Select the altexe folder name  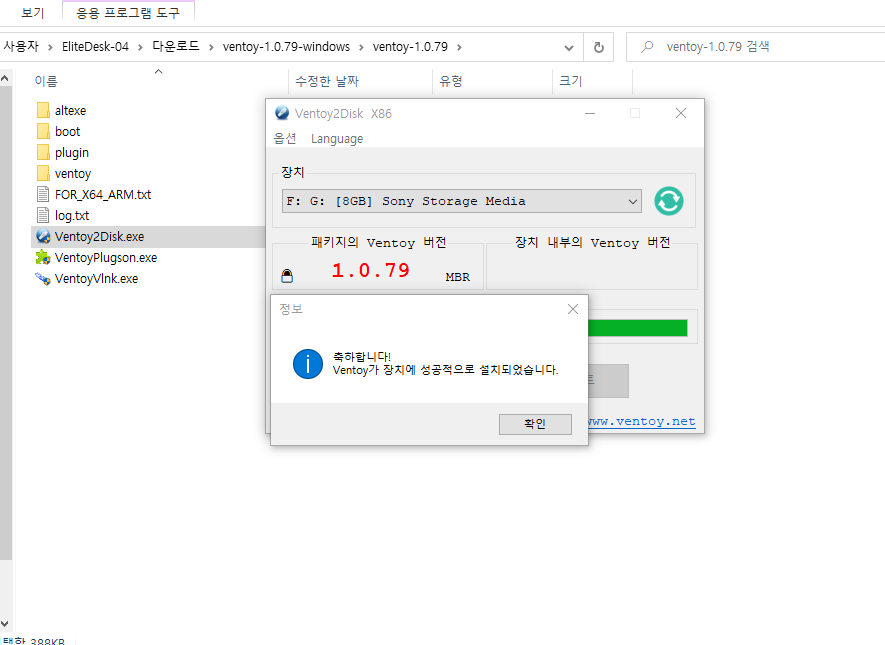coord(71,111)
